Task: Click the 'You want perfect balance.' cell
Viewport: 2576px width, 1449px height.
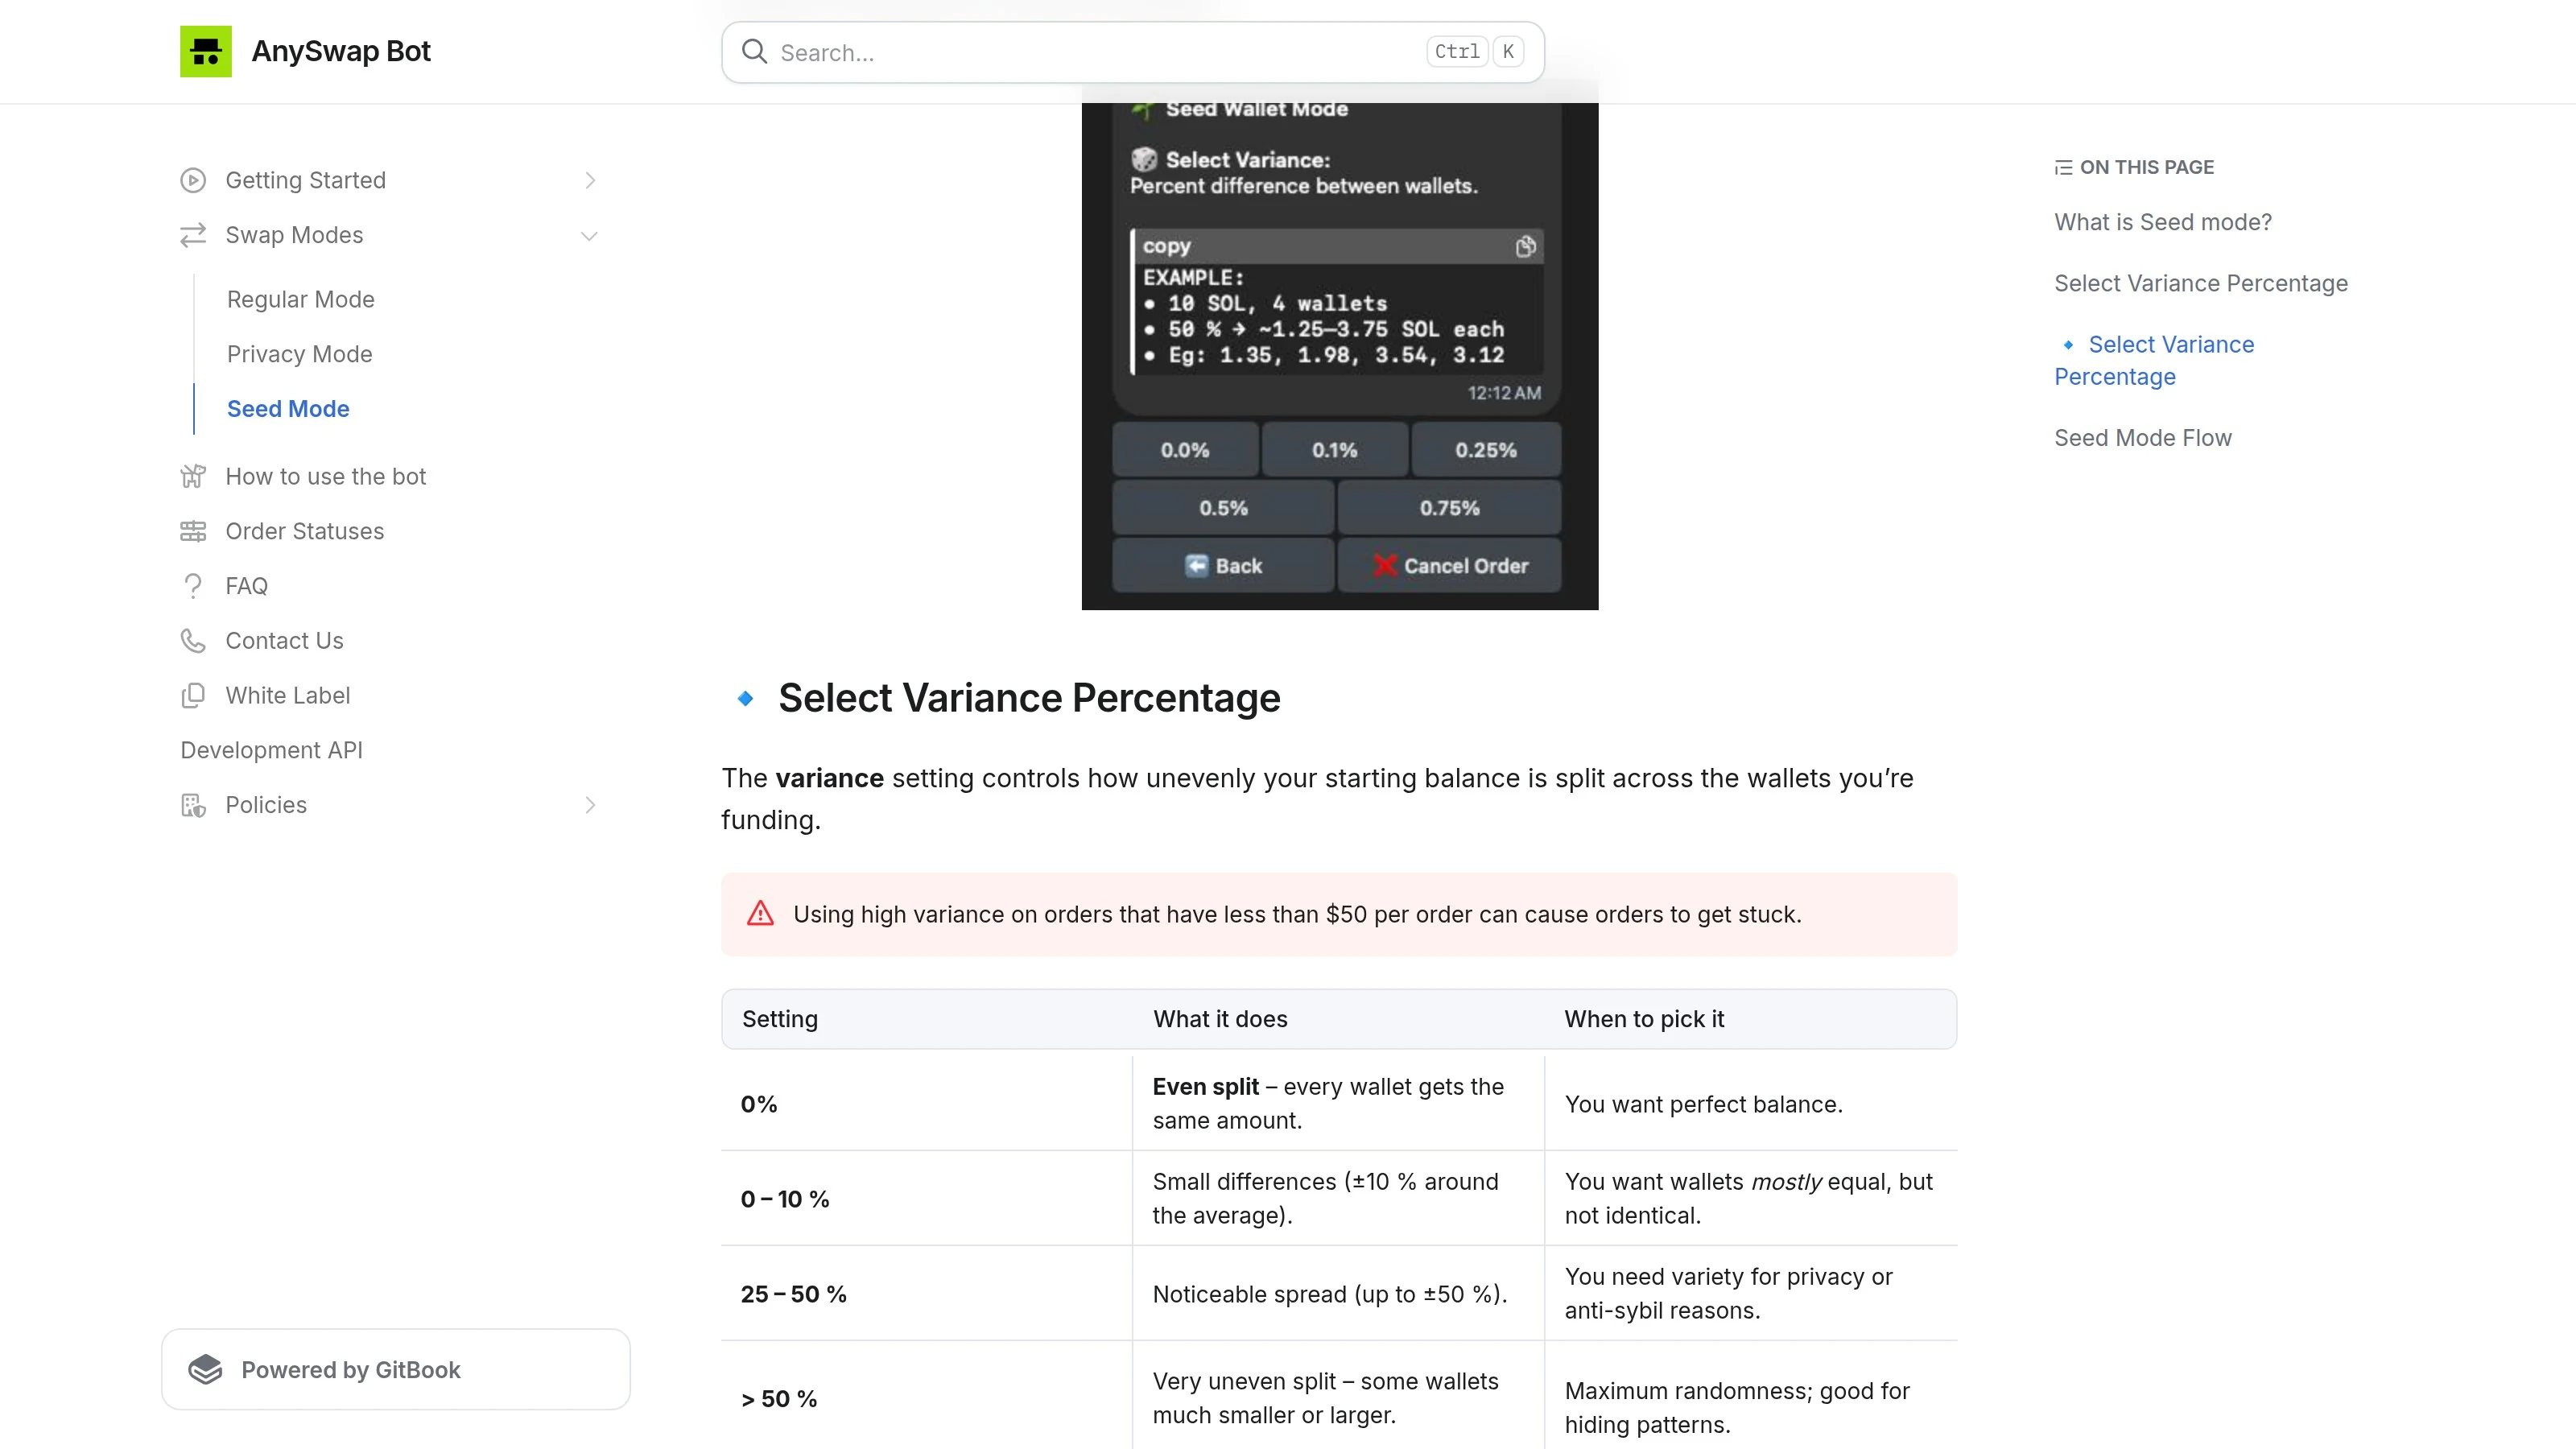Action: (x=1751, y=1104)
